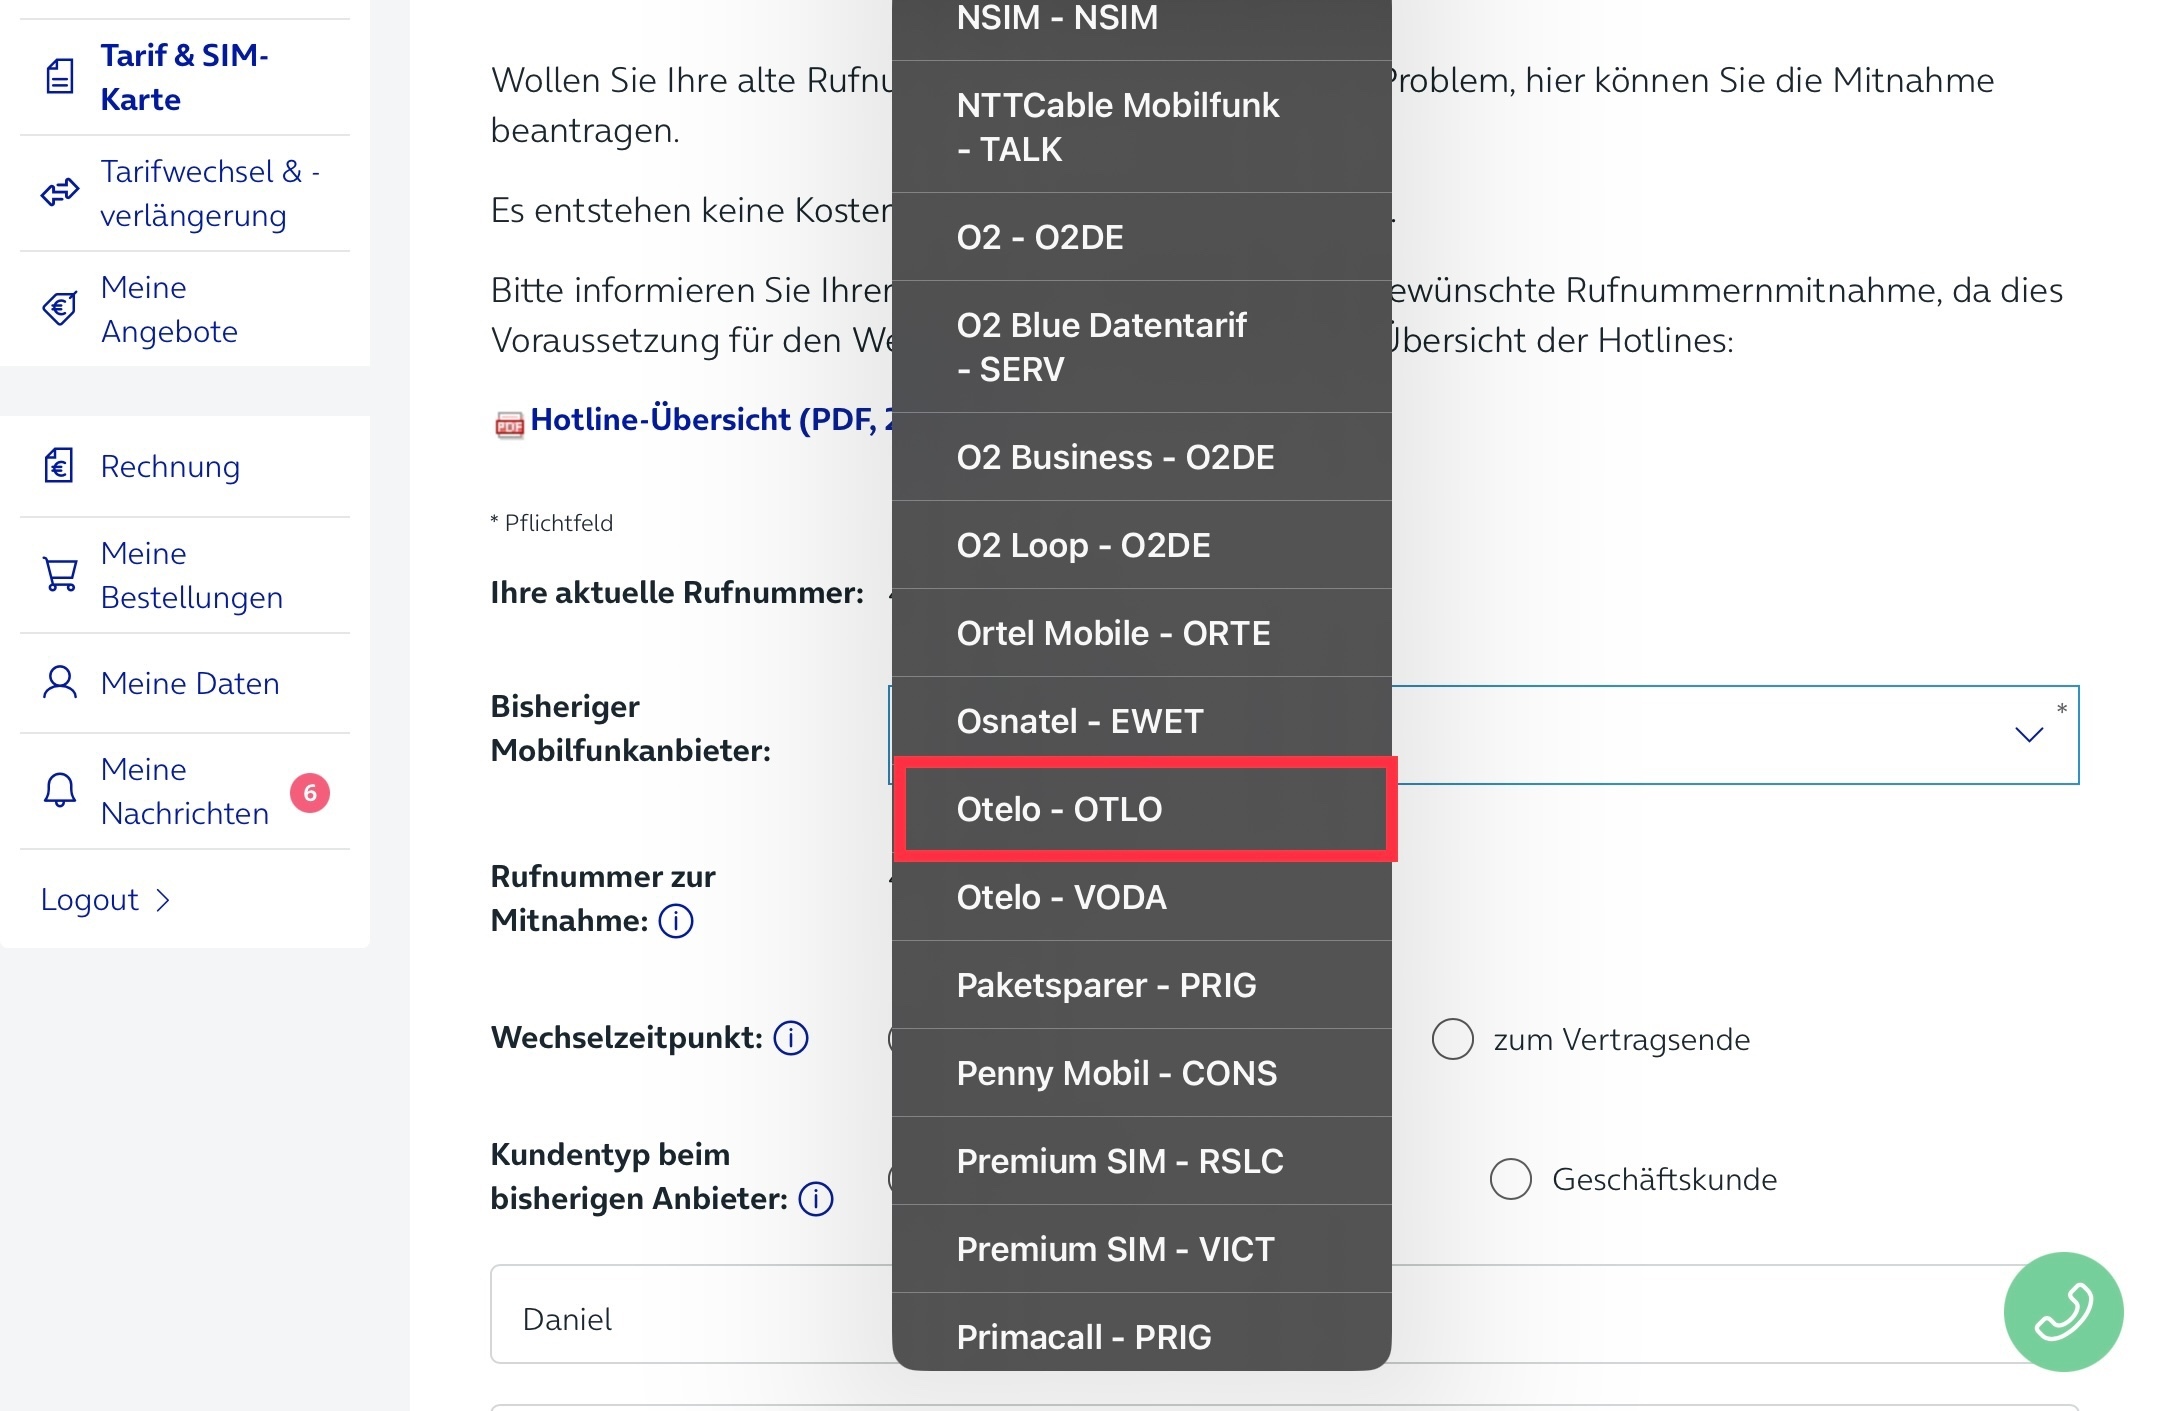Choose O2 Loop - O2DE option
This screenshot has width=2160, height=1411.
point(1142,545)
